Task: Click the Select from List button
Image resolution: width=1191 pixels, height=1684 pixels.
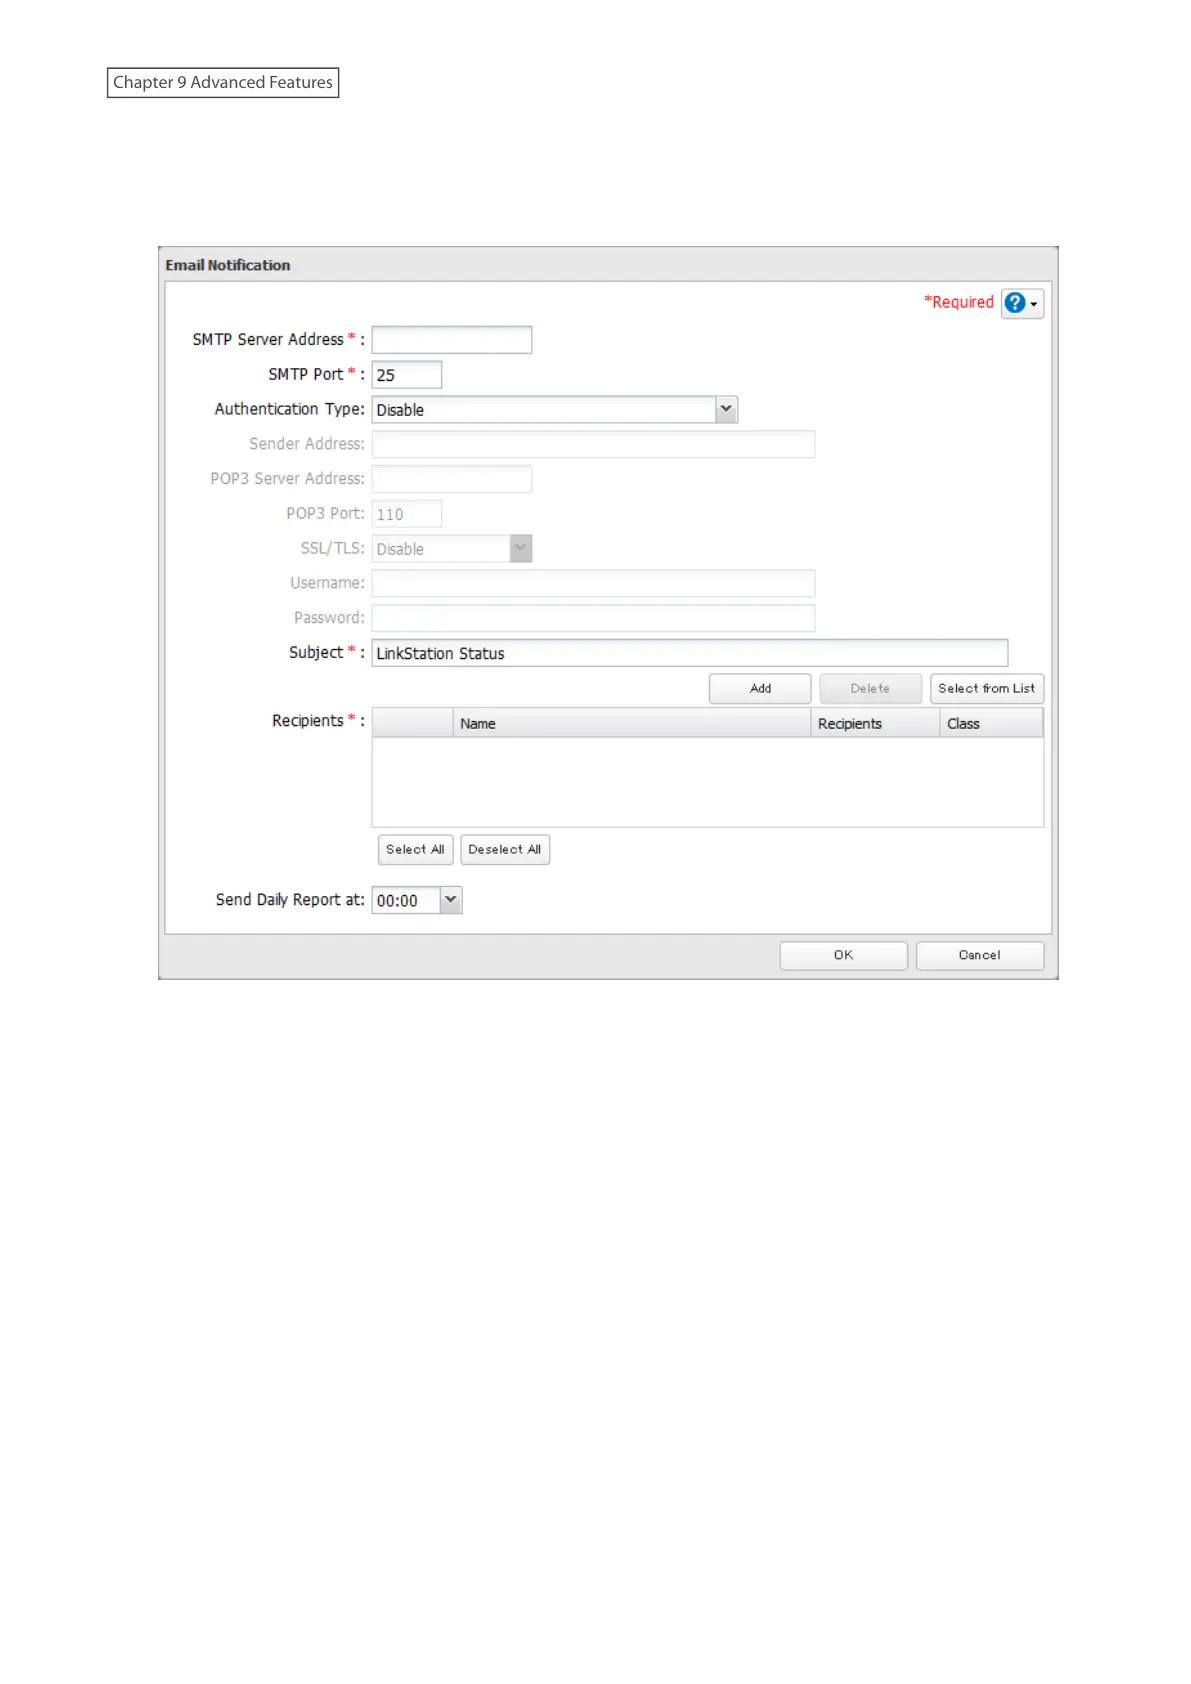Action: coord(986,689)
